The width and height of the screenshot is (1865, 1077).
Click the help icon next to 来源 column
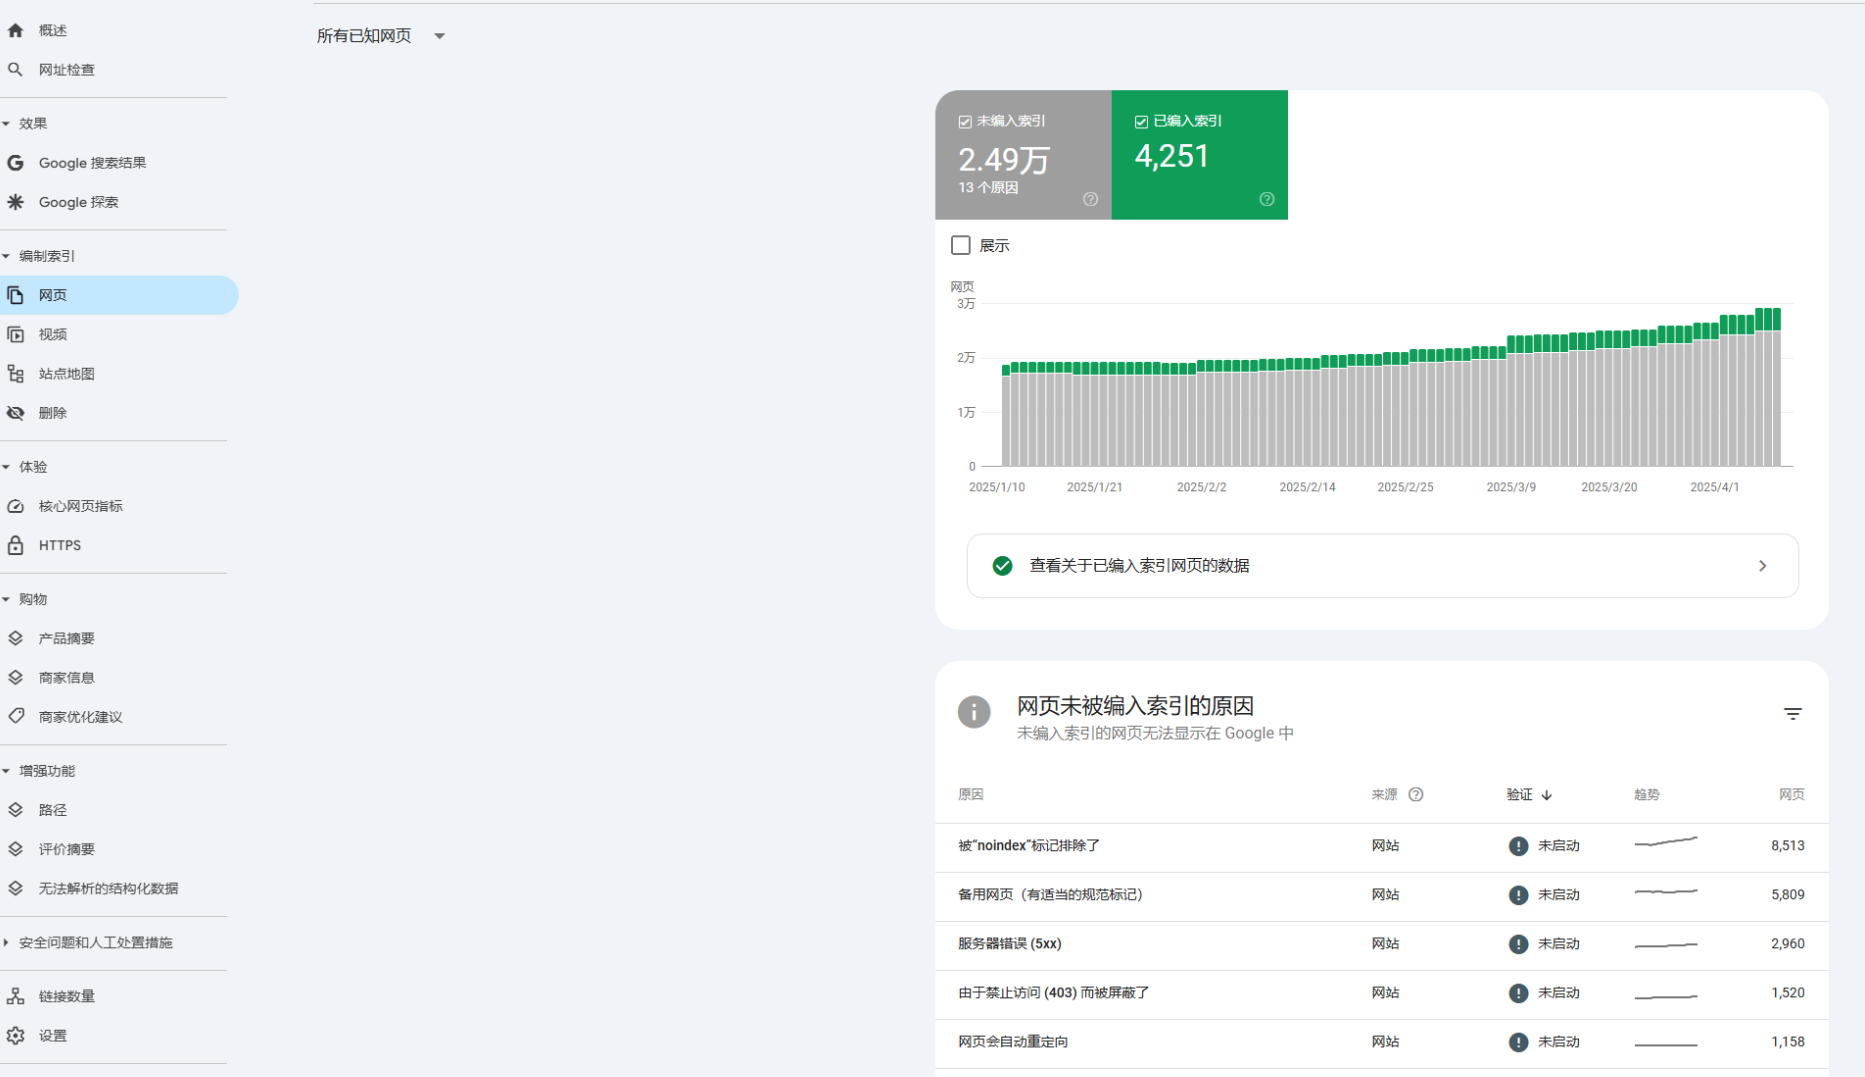click(1416, 794)
